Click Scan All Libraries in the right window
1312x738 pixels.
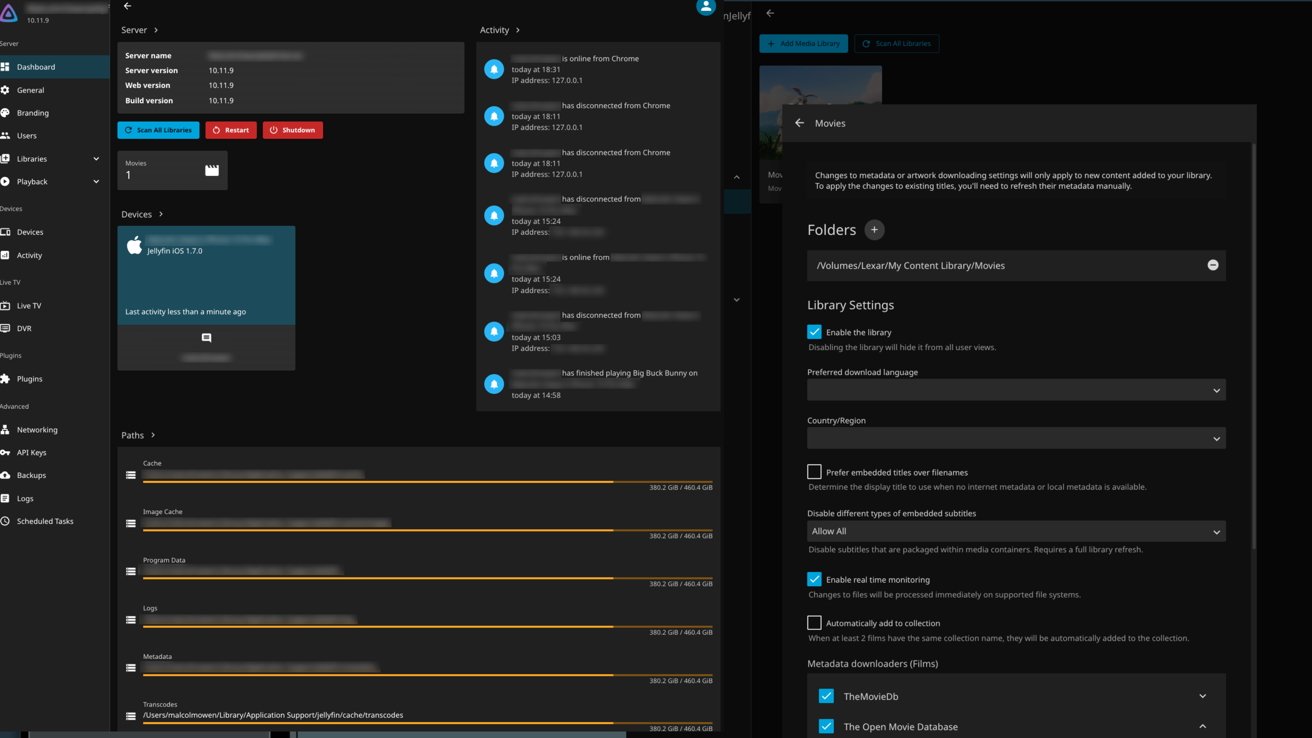click(x=896, y=44)
